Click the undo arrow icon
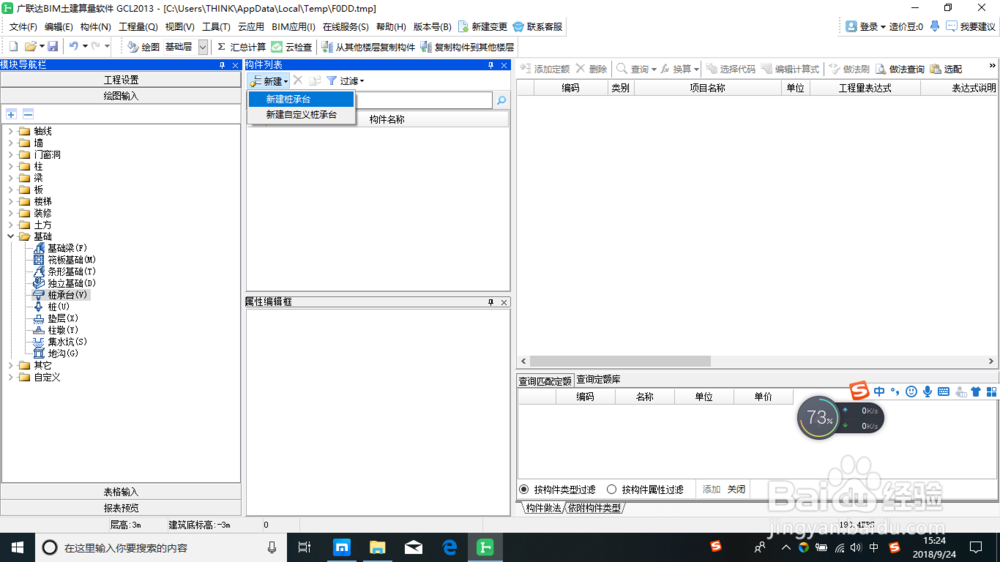This screenshot has width=1000, height=562. click(74, 47)
